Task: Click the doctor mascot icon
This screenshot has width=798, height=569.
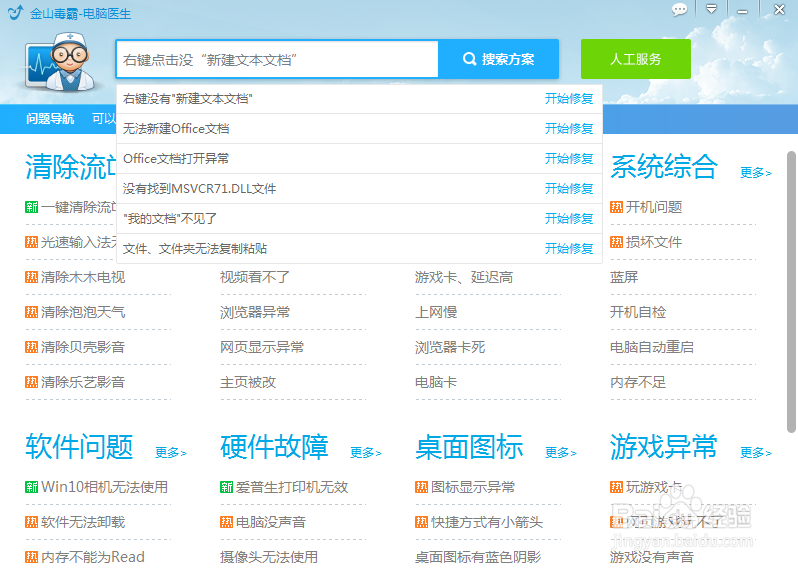Action: (60, 62)
